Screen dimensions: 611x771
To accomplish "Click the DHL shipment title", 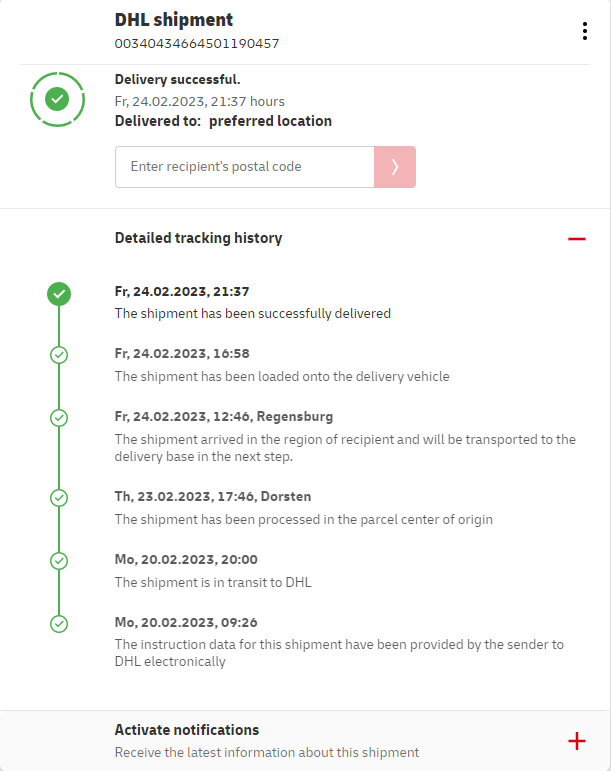I will 174,19.
